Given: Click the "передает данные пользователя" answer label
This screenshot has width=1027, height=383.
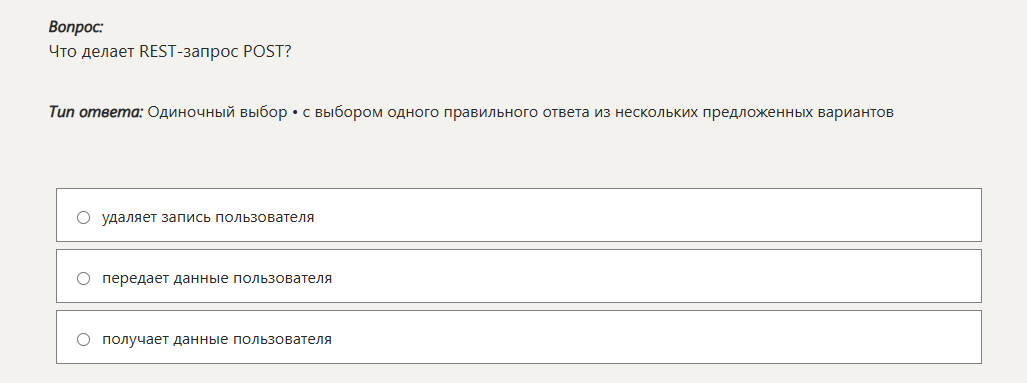Looking at the screenshot, I should 217,278.
